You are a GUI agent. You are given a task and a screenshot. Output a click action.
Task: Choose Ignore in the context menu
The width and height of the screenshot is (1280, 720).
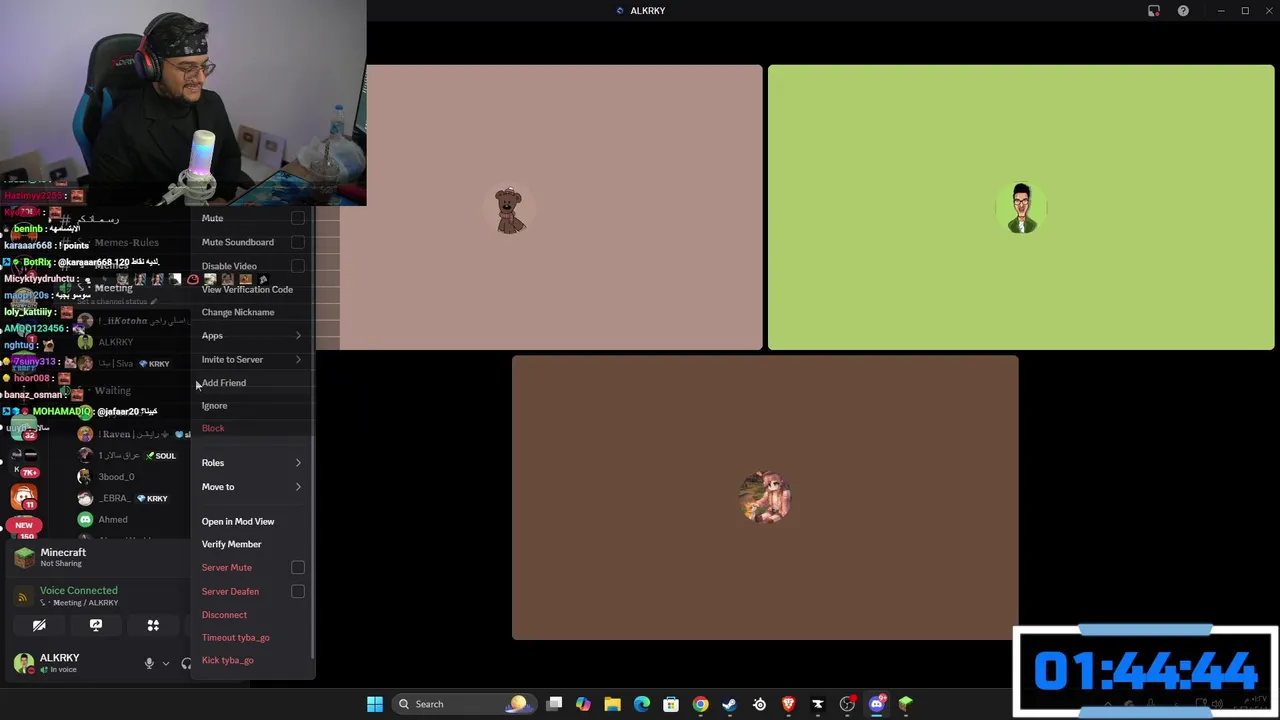pyautogui.click(x=214, y=406)
